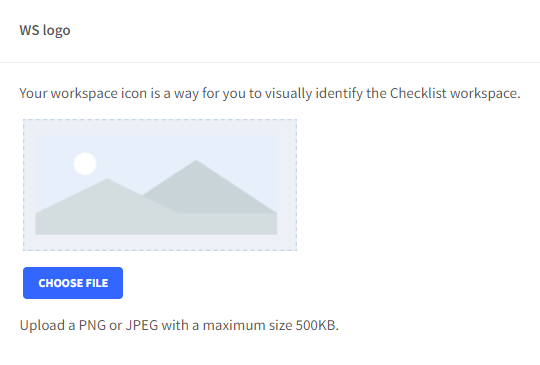The height and width of the screenshot is (365, 540).
Task: Click the divider line below WS logo heading
Action: (x=270, y=63)
